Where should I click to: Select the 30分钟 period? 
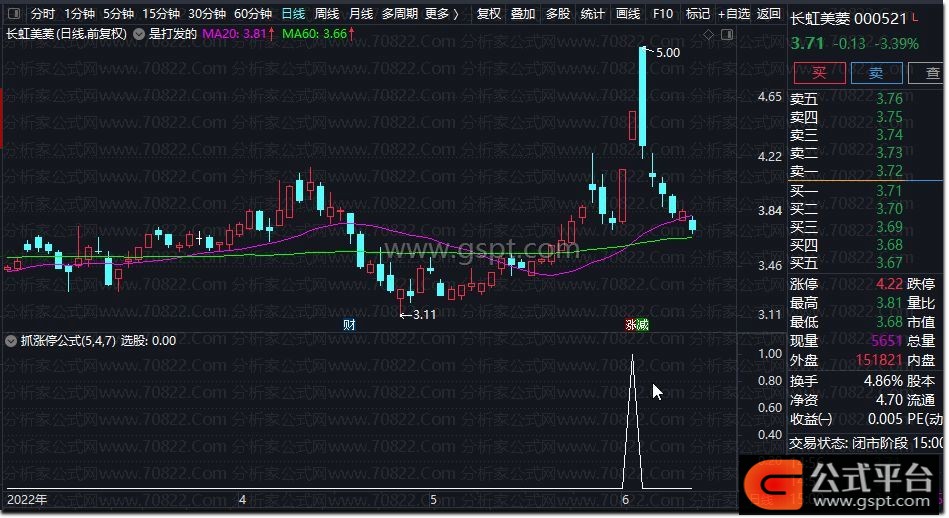(207, 13)
